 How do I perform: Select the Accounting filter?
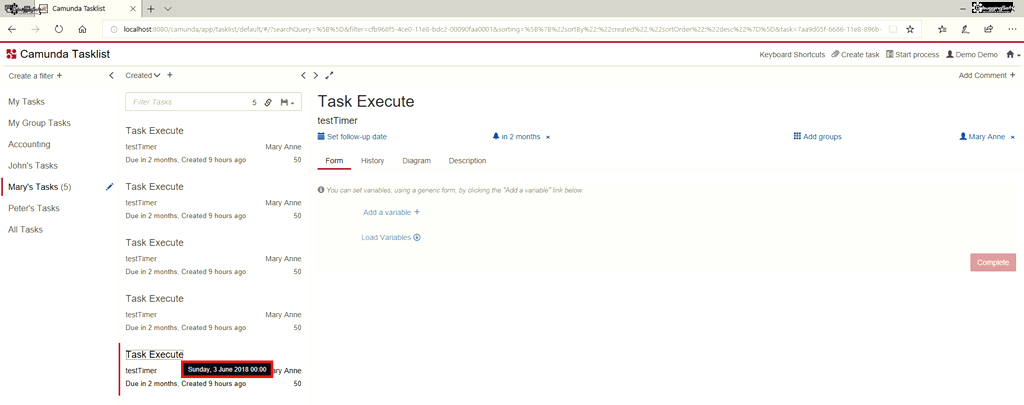[29, 144]
